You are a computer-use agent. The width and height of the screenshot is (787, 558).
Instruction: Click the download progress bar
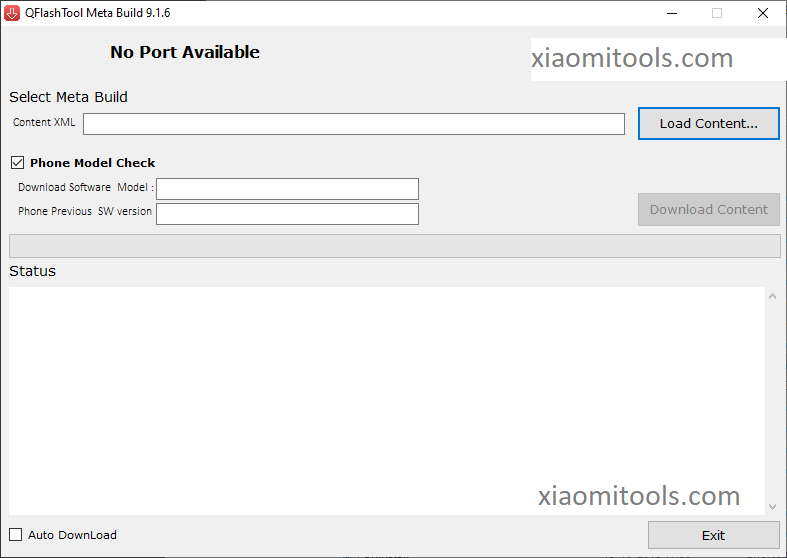[x=394, y=246]
